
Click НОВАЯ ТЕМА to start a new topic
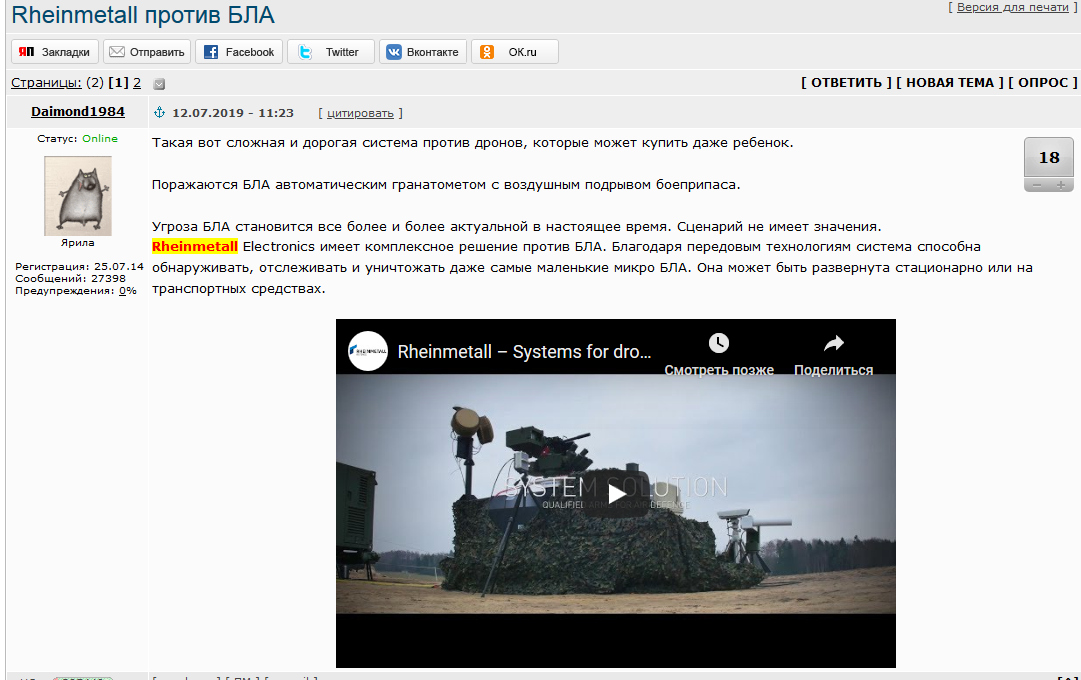click(950, 83)
